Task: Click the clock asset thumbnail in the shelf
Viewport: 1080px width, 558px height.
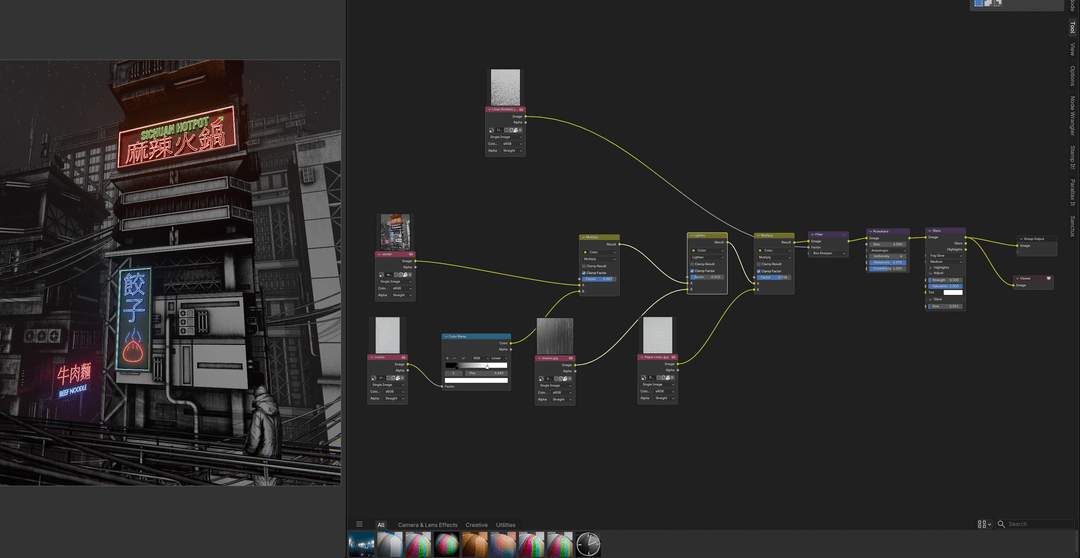Action: (588, 544)
